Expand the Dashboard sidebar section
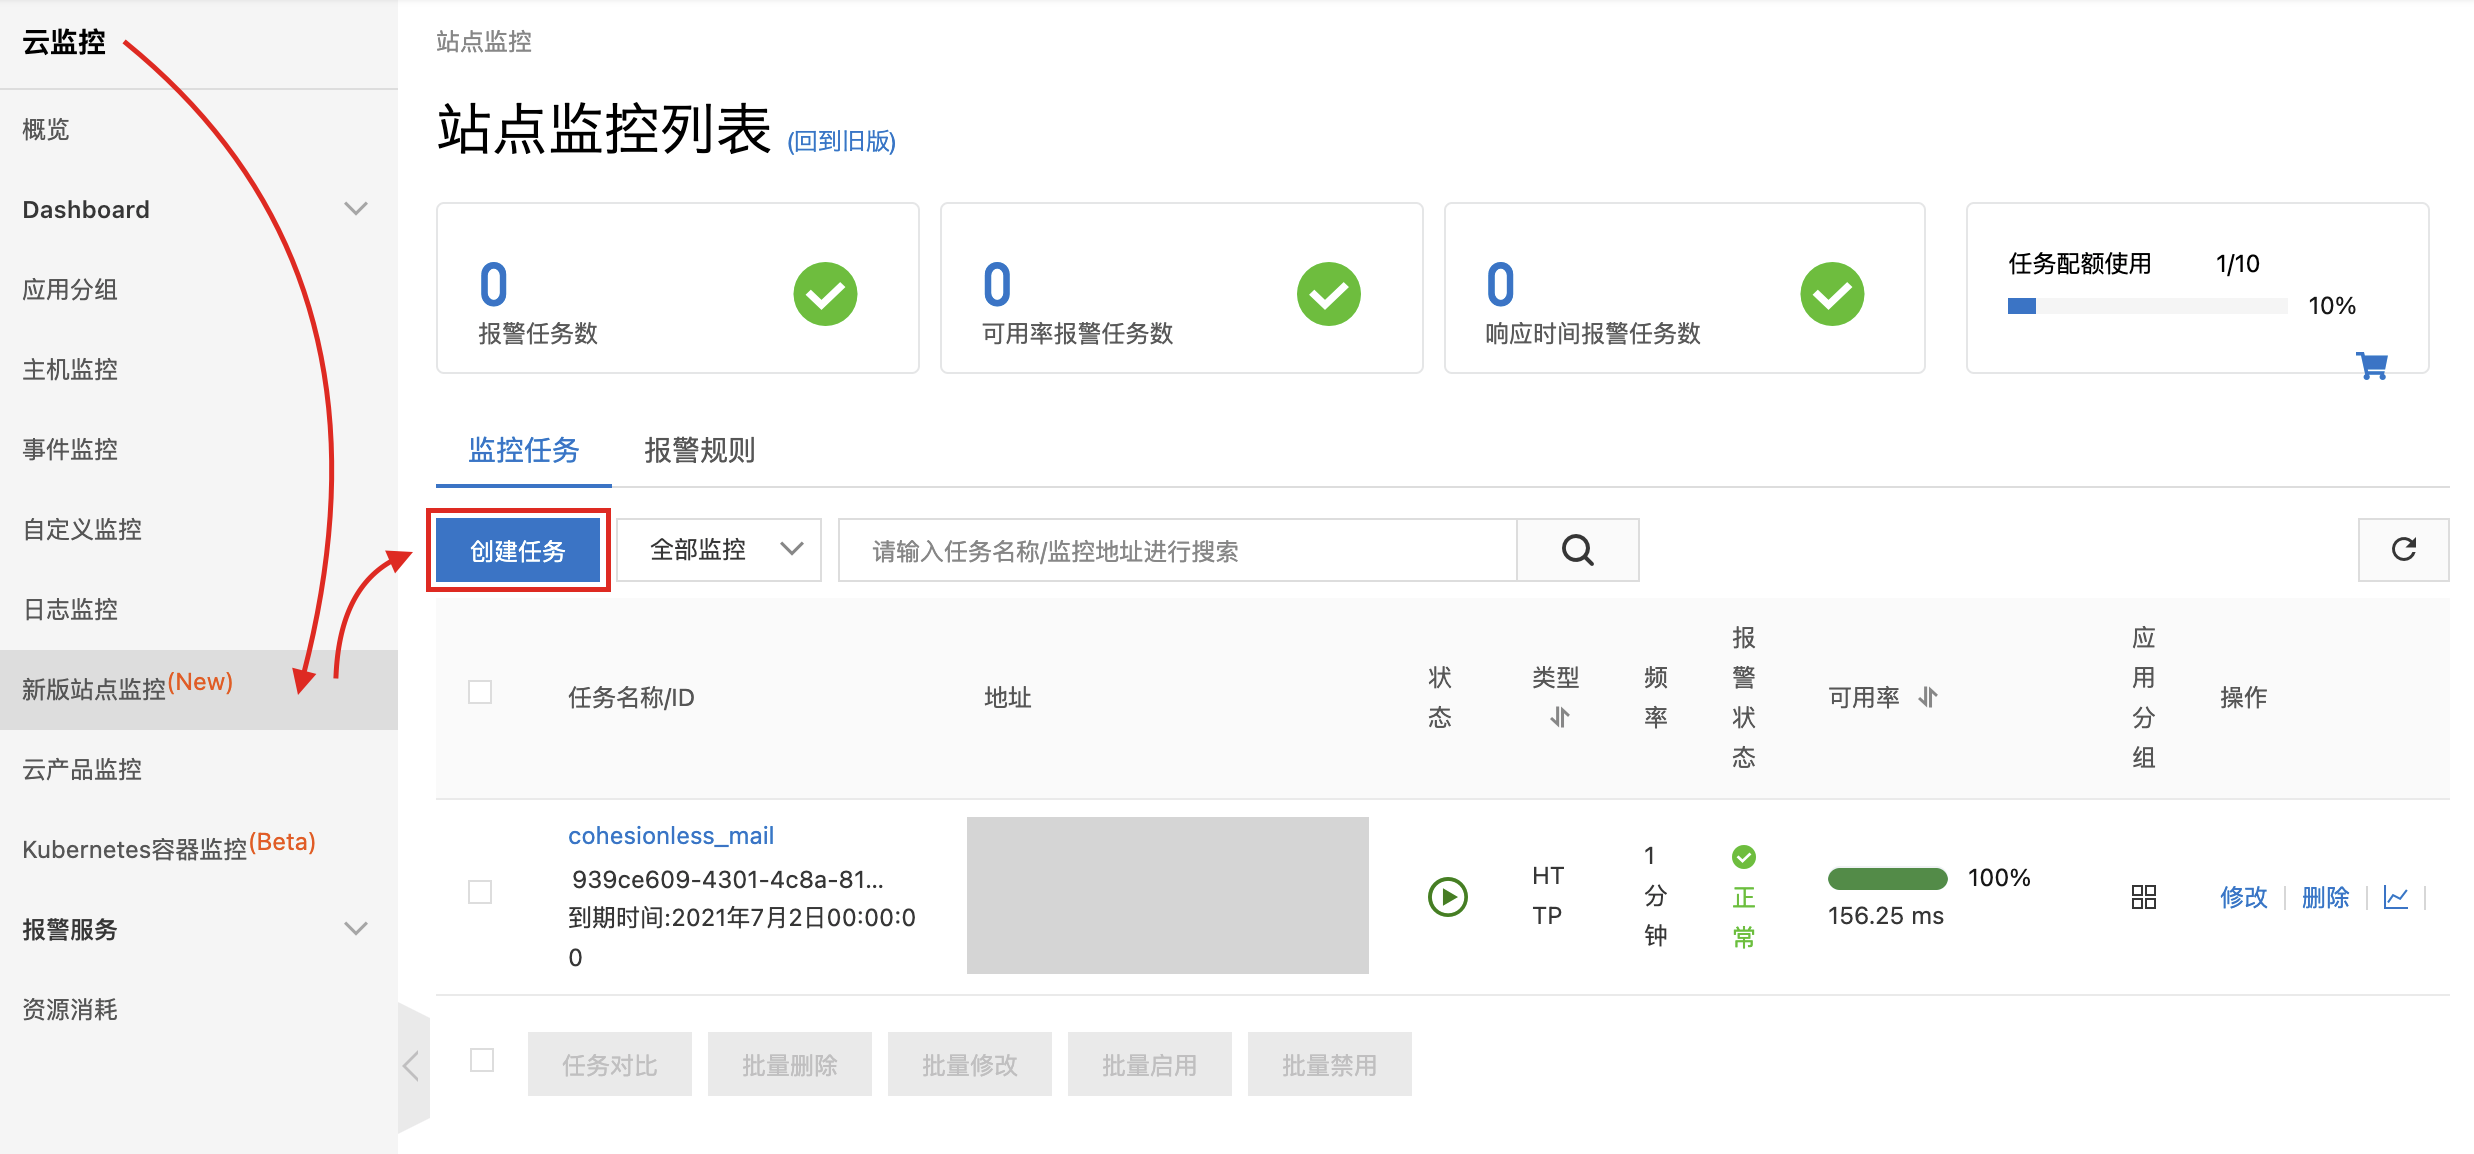Image resolution: width=2474 pixels, height=1154 pixels. tap(356, 209)
